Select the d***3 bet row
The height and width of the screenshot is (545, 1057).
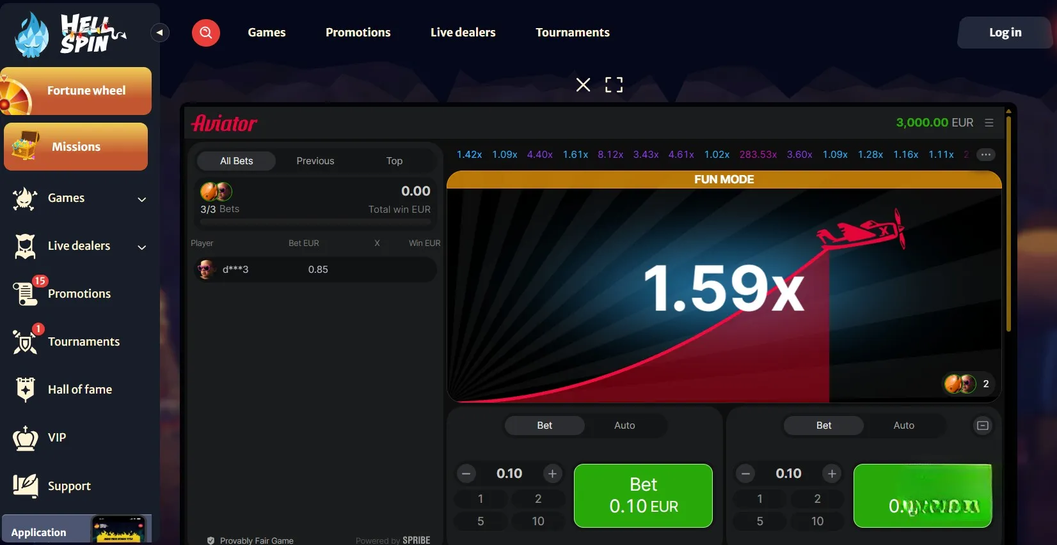[x=315, y=269]
